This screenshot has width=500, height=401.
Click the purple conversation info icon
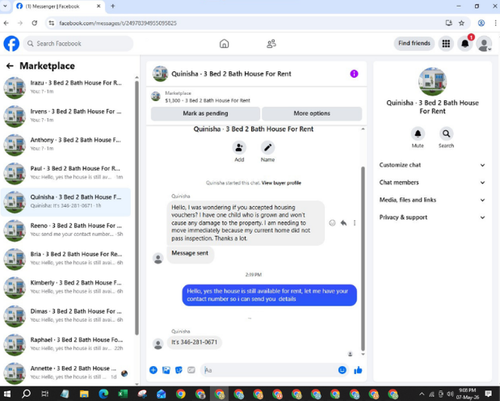point(354,74)
